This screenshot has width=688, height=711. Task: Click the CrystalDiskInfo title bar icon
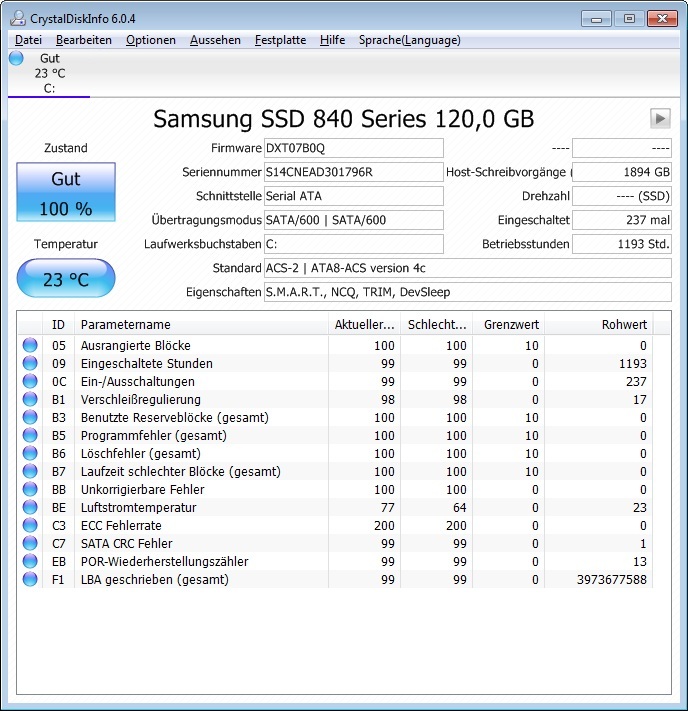click(18, 18)
